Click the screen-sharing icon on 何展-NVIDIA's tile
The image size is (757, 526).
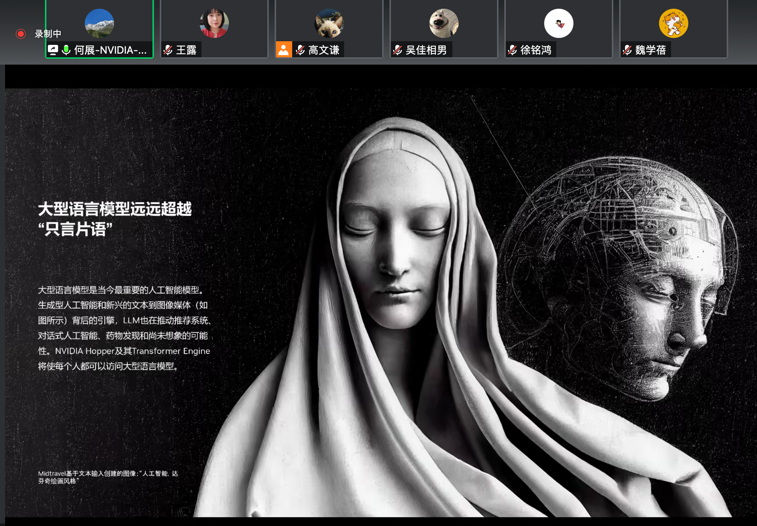53,50
